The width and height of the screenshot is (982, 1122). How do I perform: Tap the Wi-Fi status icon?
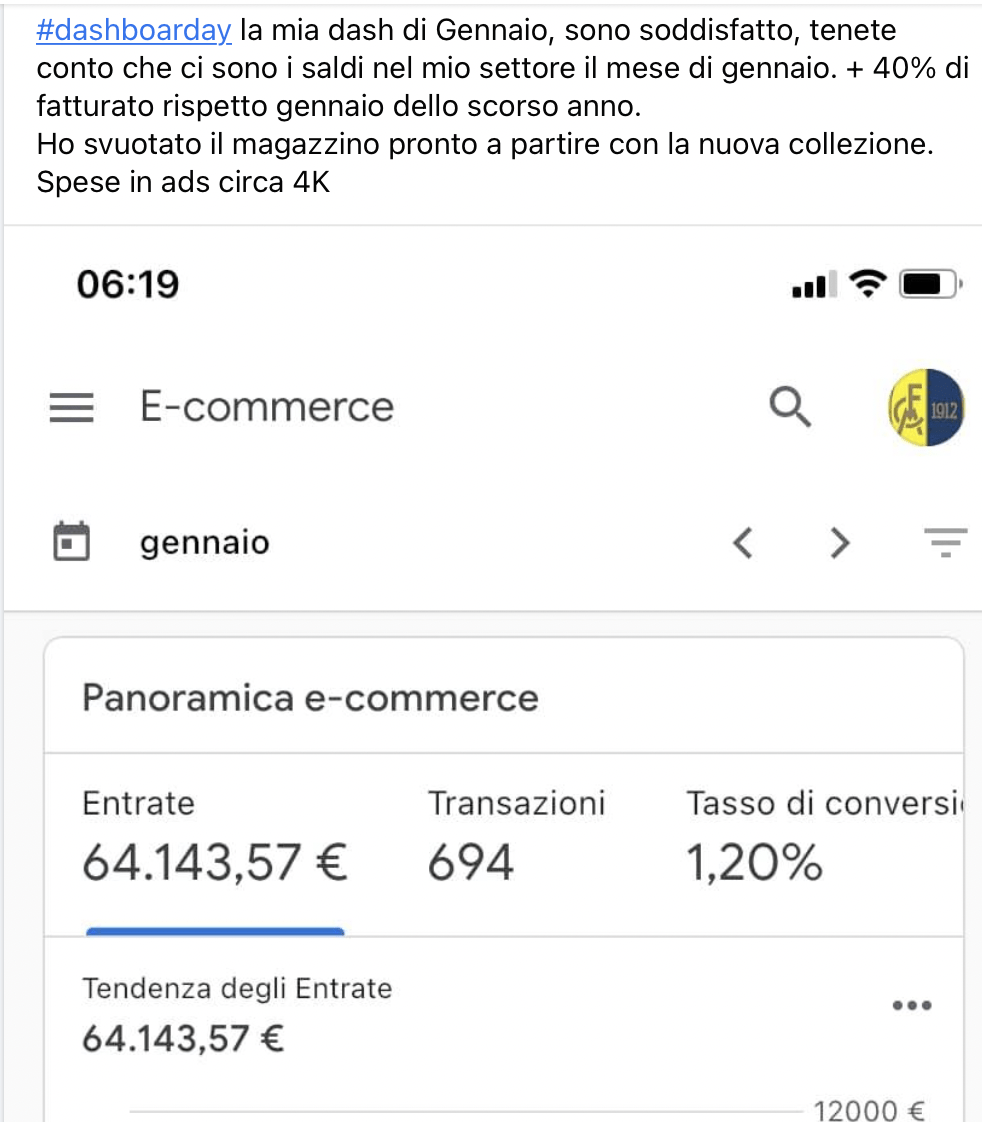point(867,284)
